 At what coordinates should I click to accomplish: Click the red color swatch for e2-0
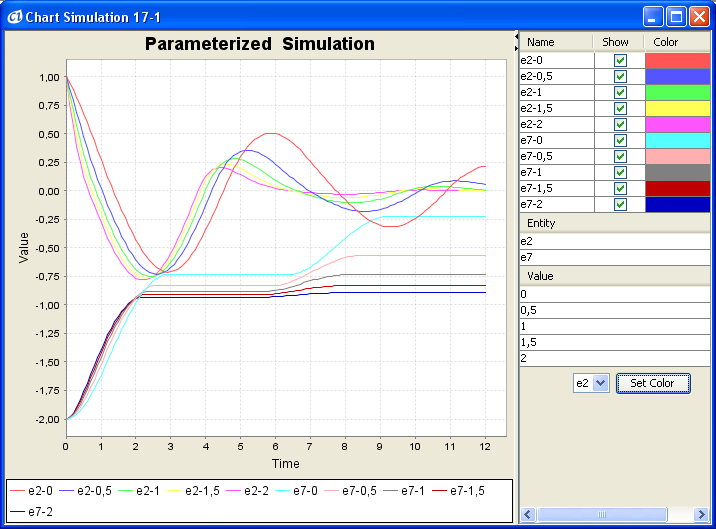tap(678, 60)
